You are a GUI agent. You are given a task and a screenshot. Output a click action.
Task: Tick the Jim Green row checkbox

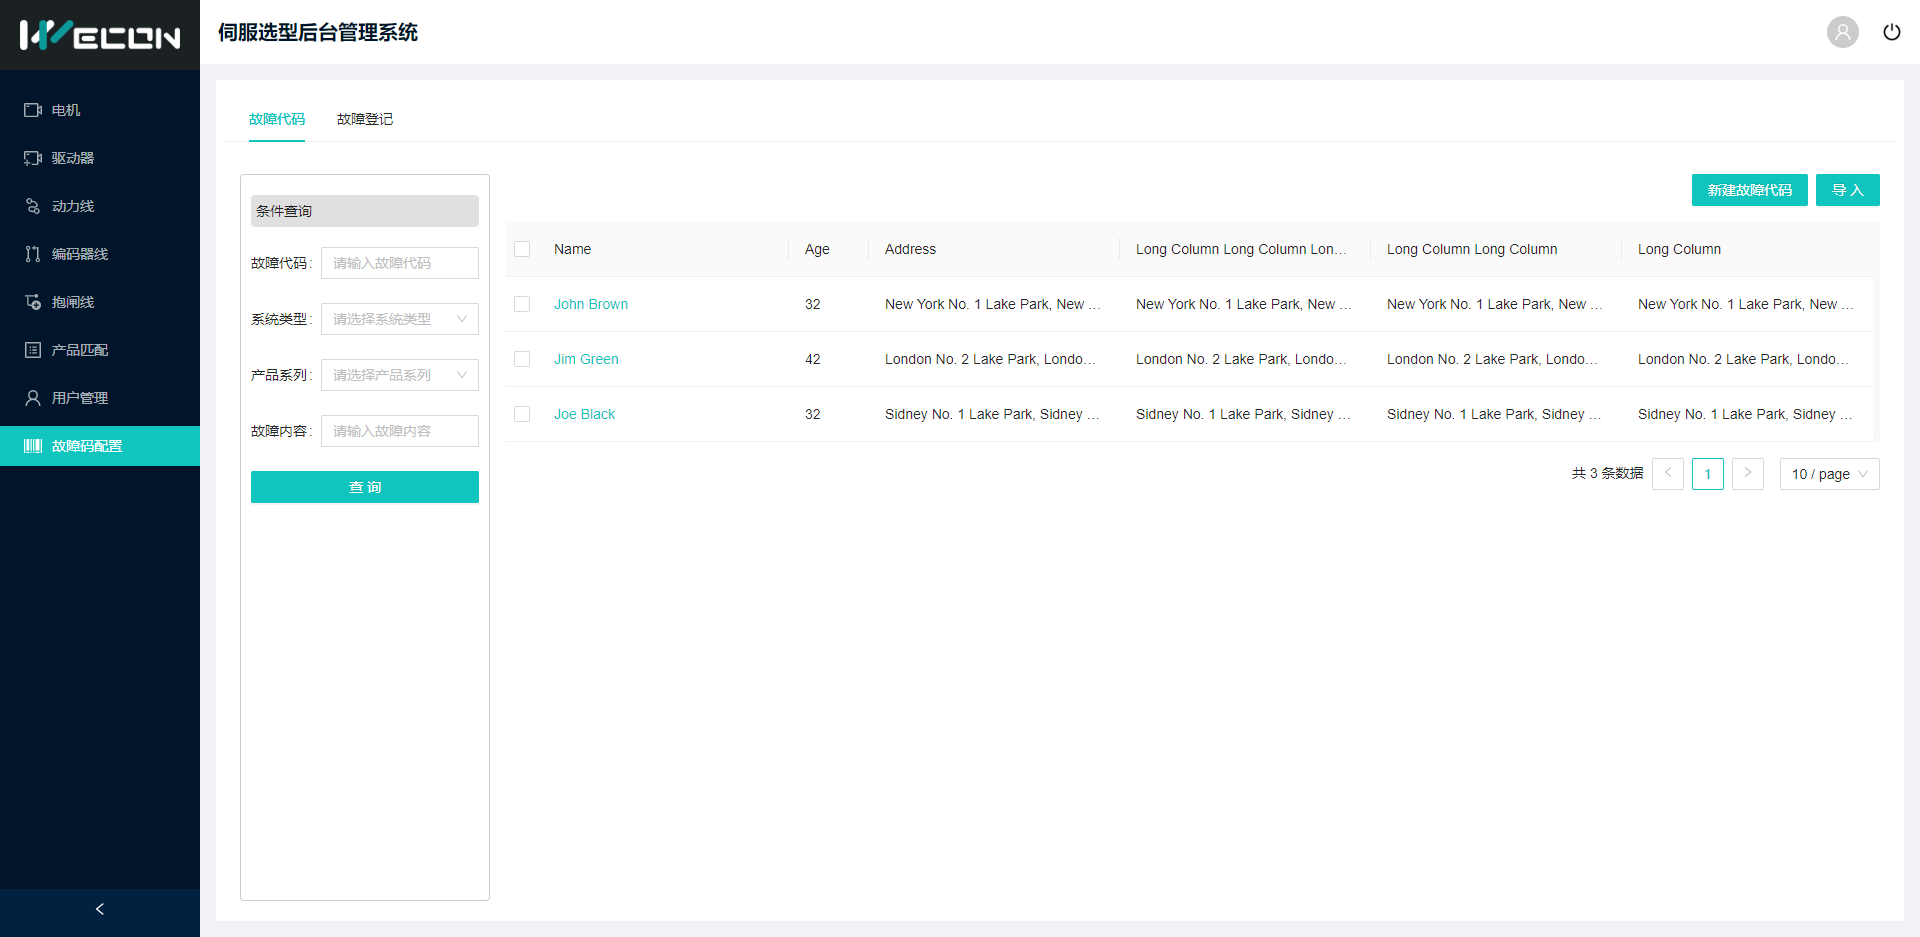pyautogui.click(x=522, y=359)
